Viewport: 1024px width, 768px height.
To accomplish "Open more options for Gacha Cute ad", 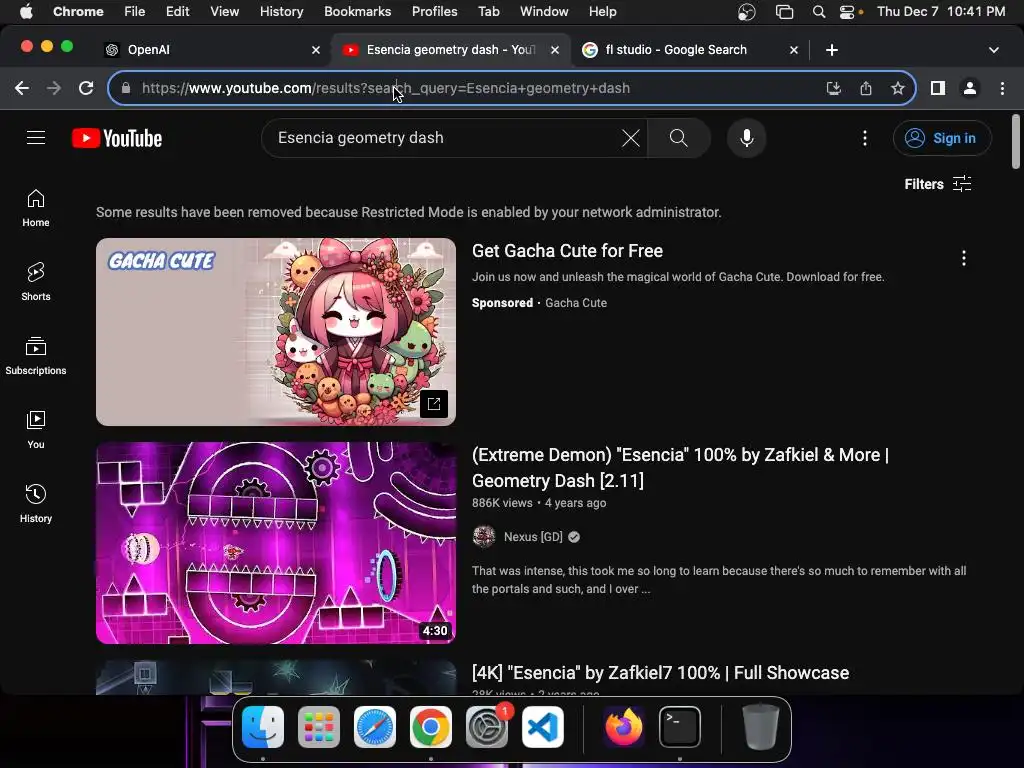I will [963, 258].
